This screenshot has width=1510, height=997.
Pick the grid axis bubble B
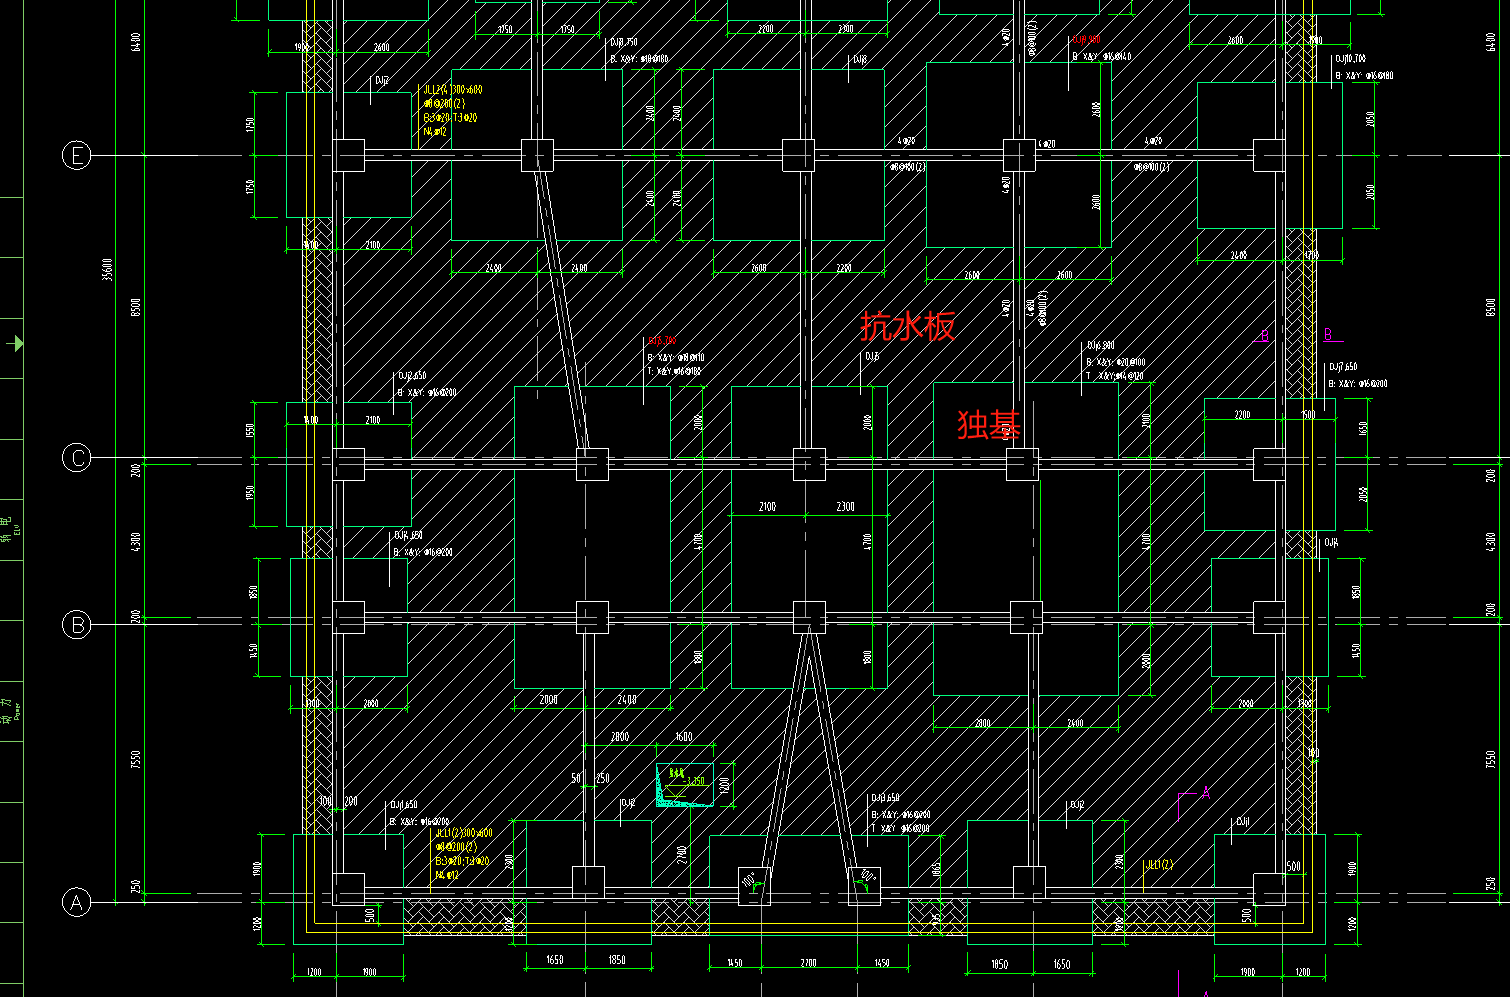pyautogui.click(x=76, y=625)
